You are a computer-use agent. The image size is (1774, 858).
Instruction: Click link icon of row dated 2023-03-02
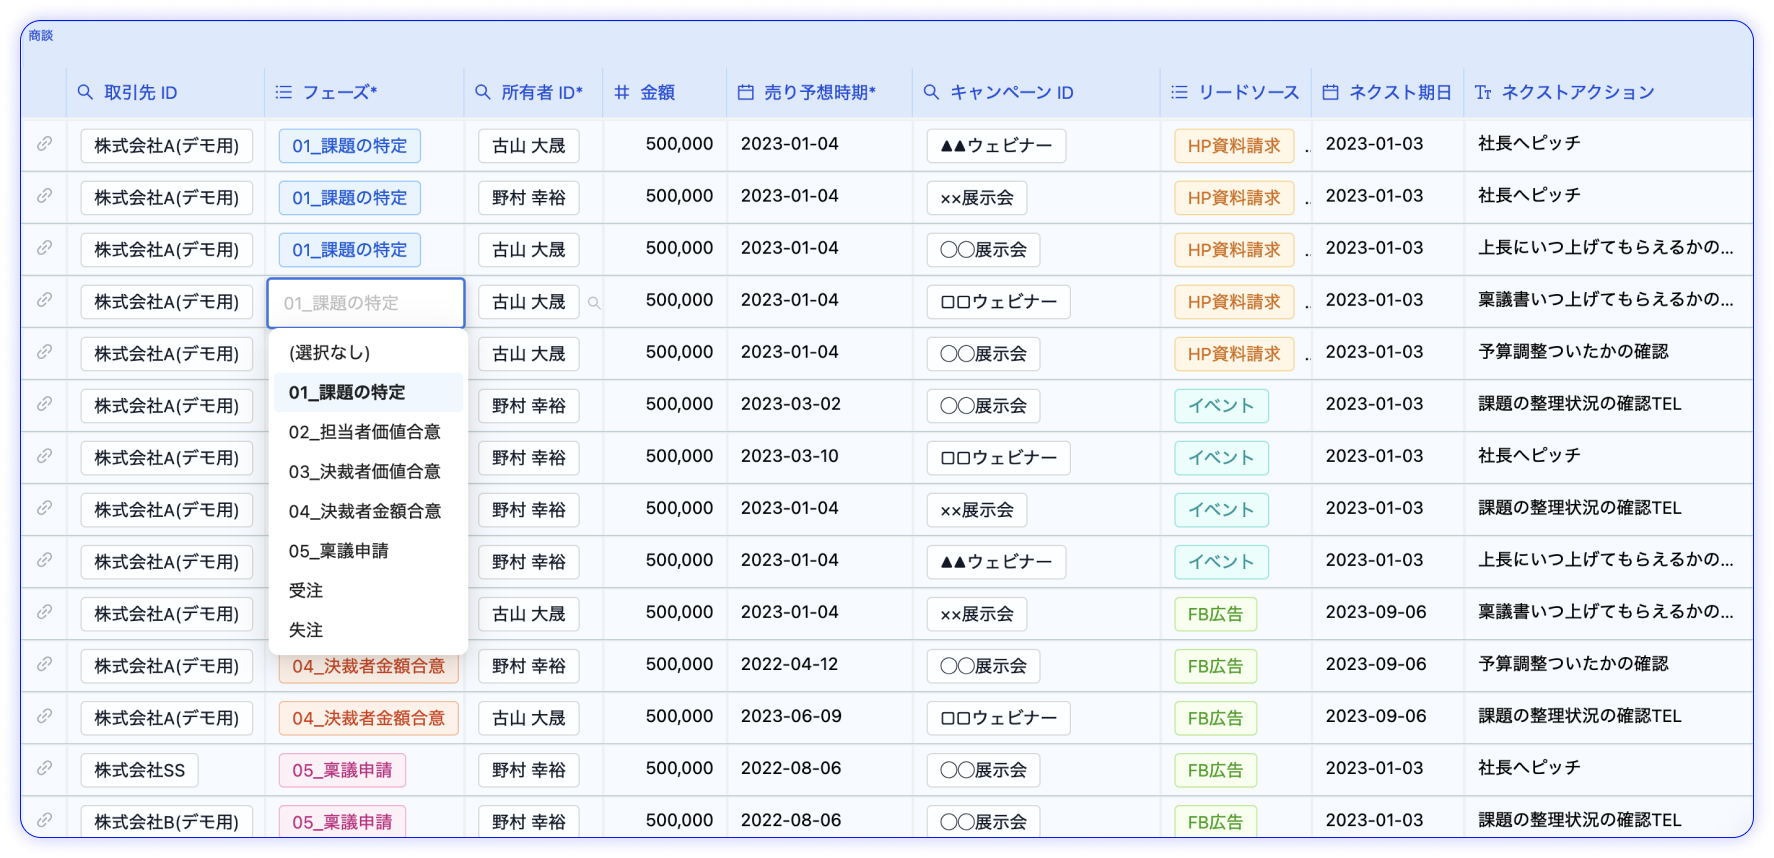[x=44, y=404]
